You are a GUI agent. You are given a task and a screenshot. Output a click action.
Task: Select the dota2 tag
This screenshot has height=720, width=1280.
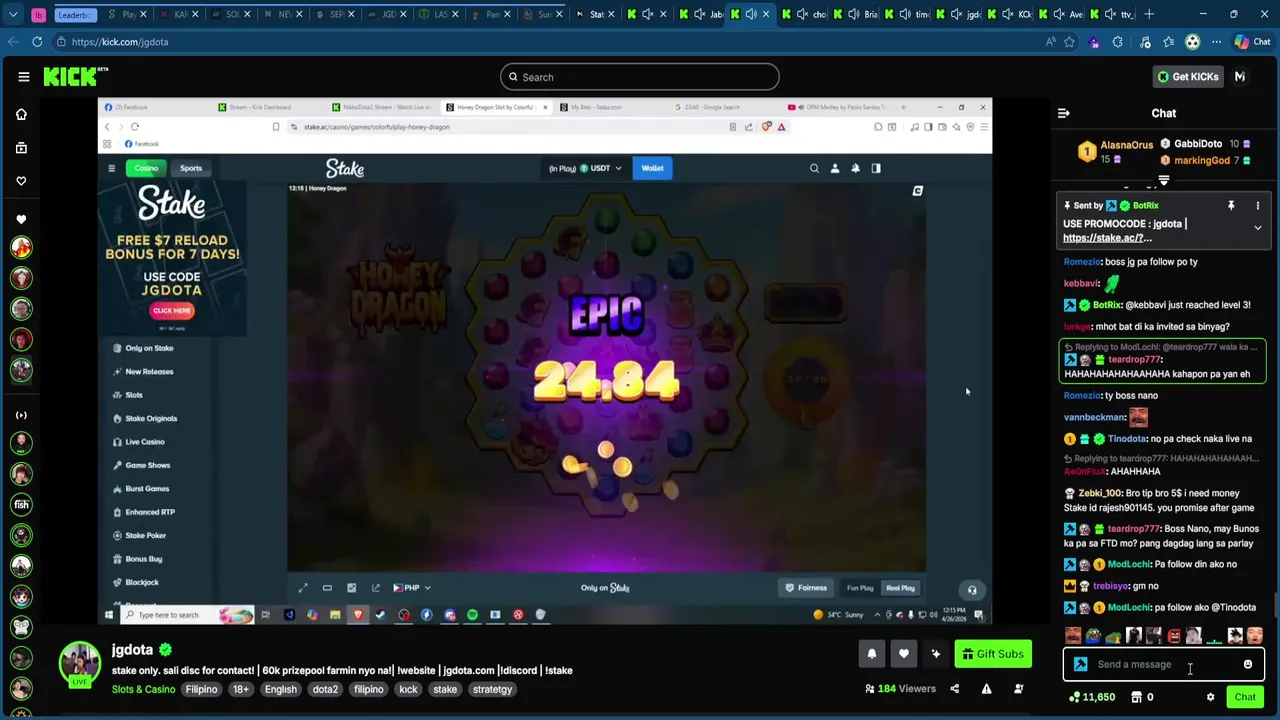tap(325, 689)
